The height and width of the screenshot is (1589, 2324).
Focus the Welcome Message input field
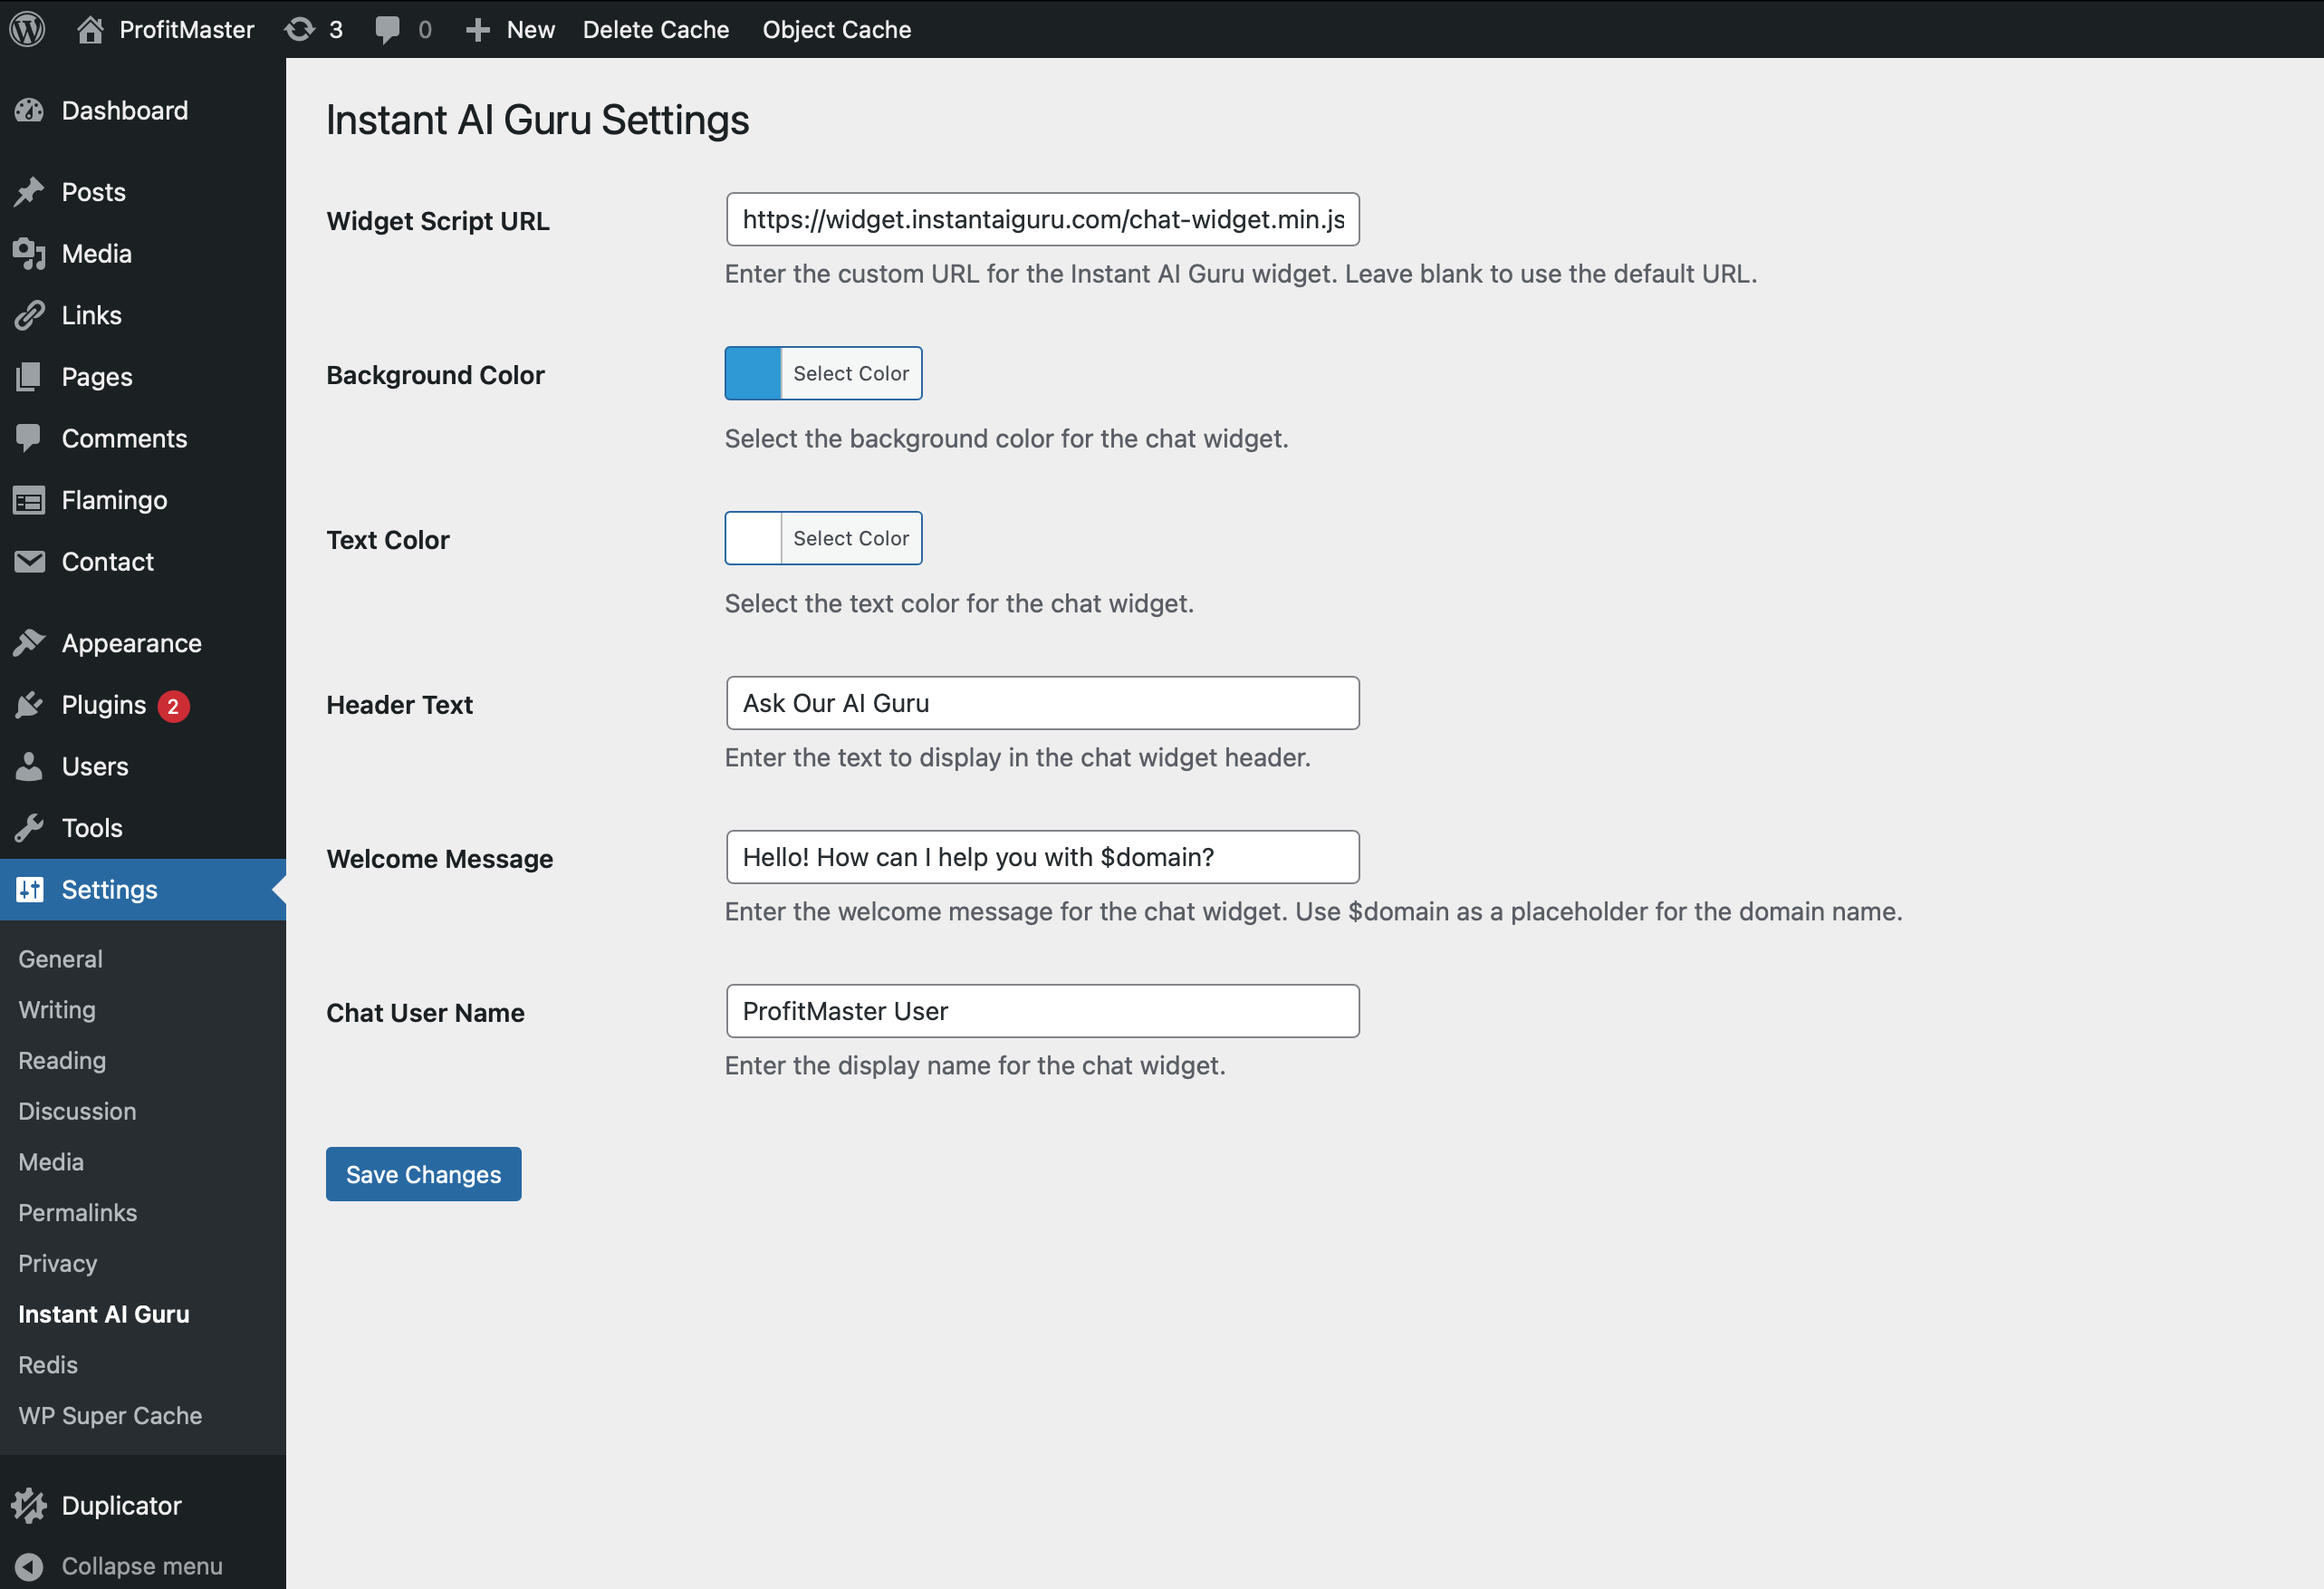point(1043,857)
